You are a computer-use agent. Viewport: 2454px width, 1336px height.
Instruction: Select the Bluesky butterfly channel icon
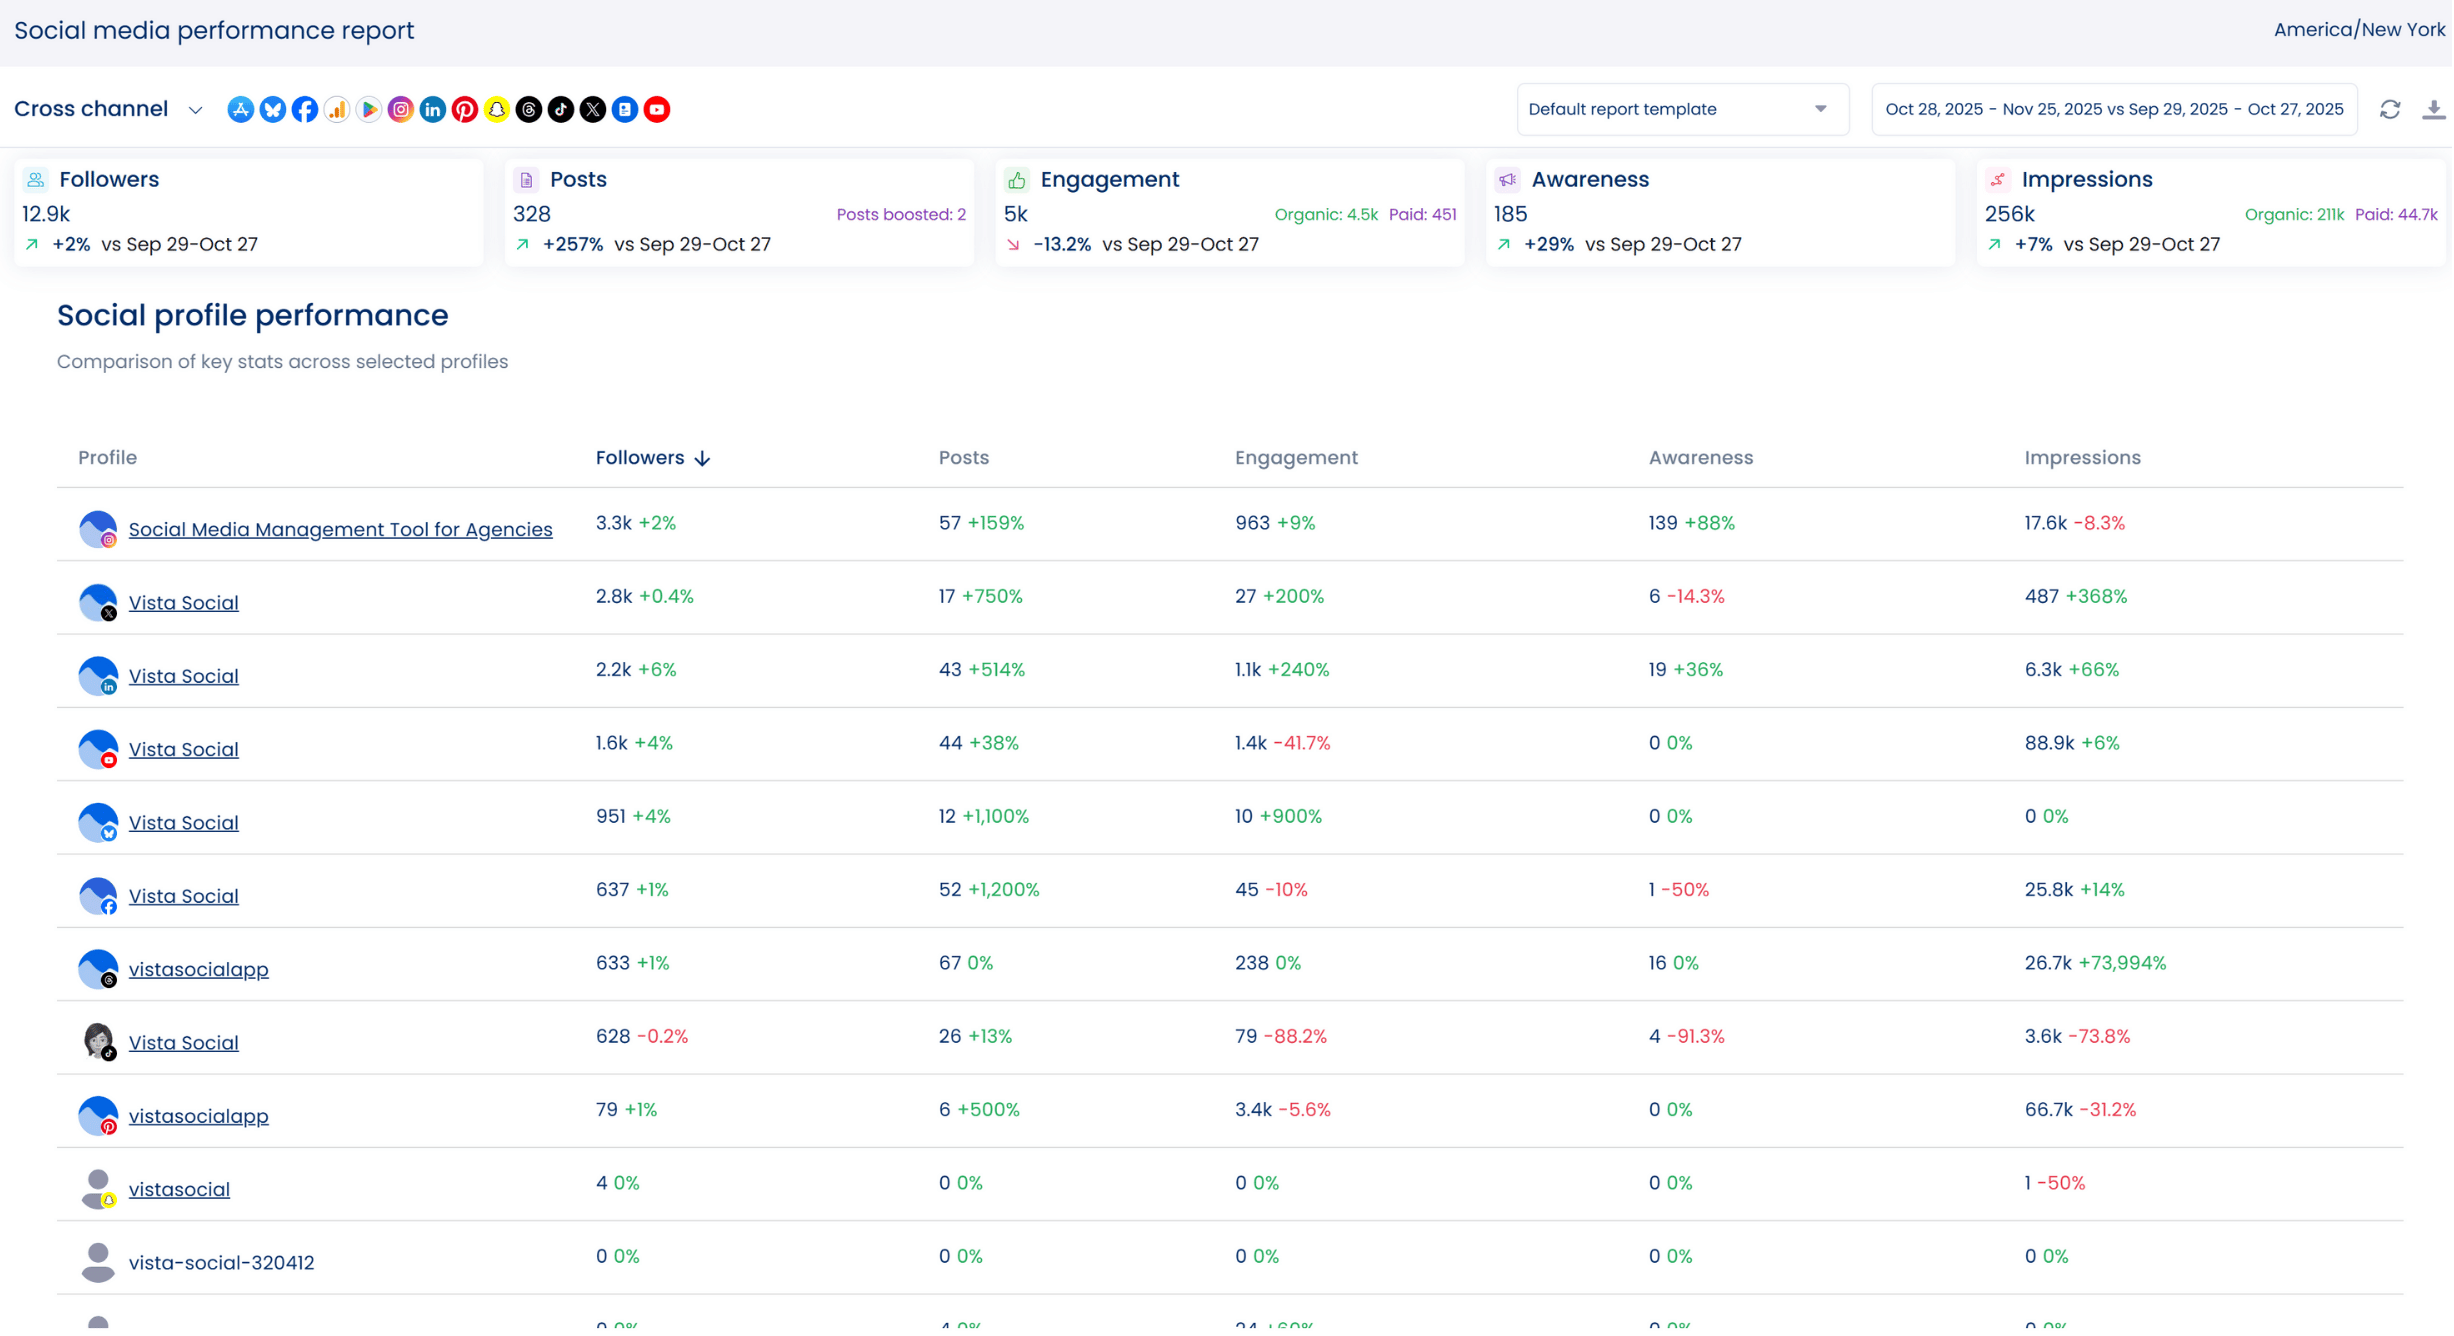click(x=272, y=110)
